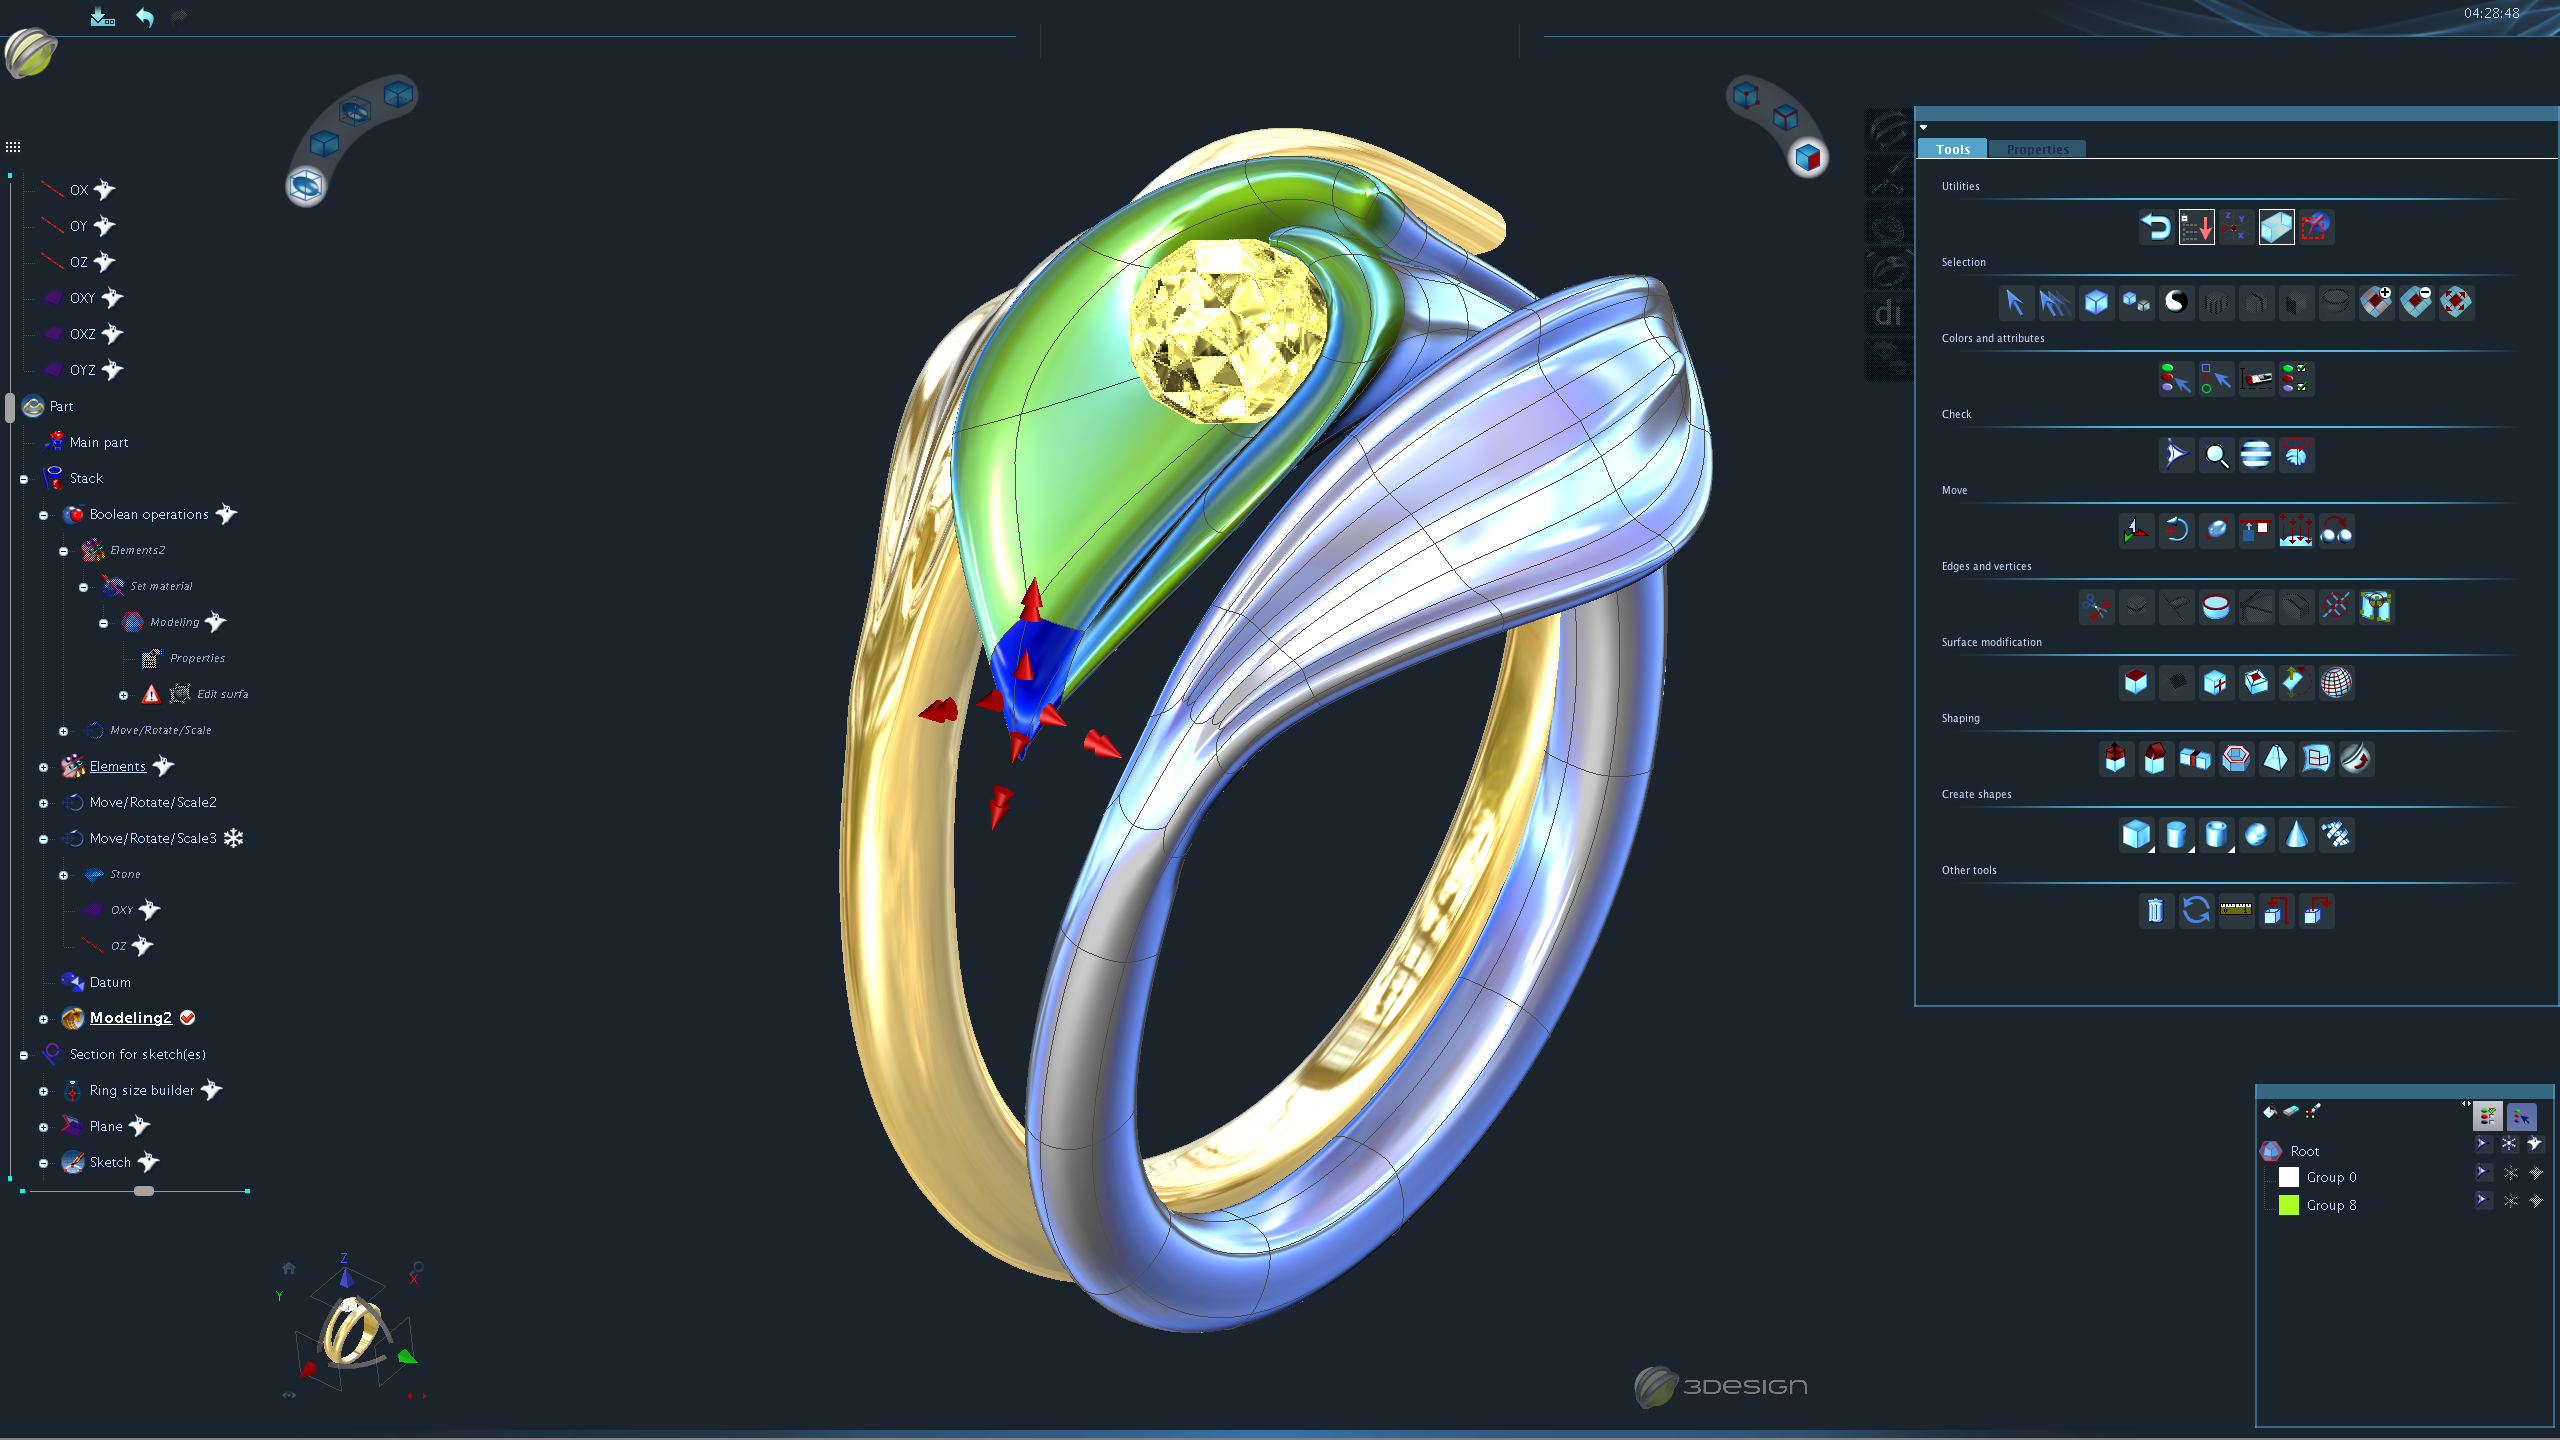Click the yin-yang invert selection icon
2560x1440 pixels.
[x=2176, y=302]
